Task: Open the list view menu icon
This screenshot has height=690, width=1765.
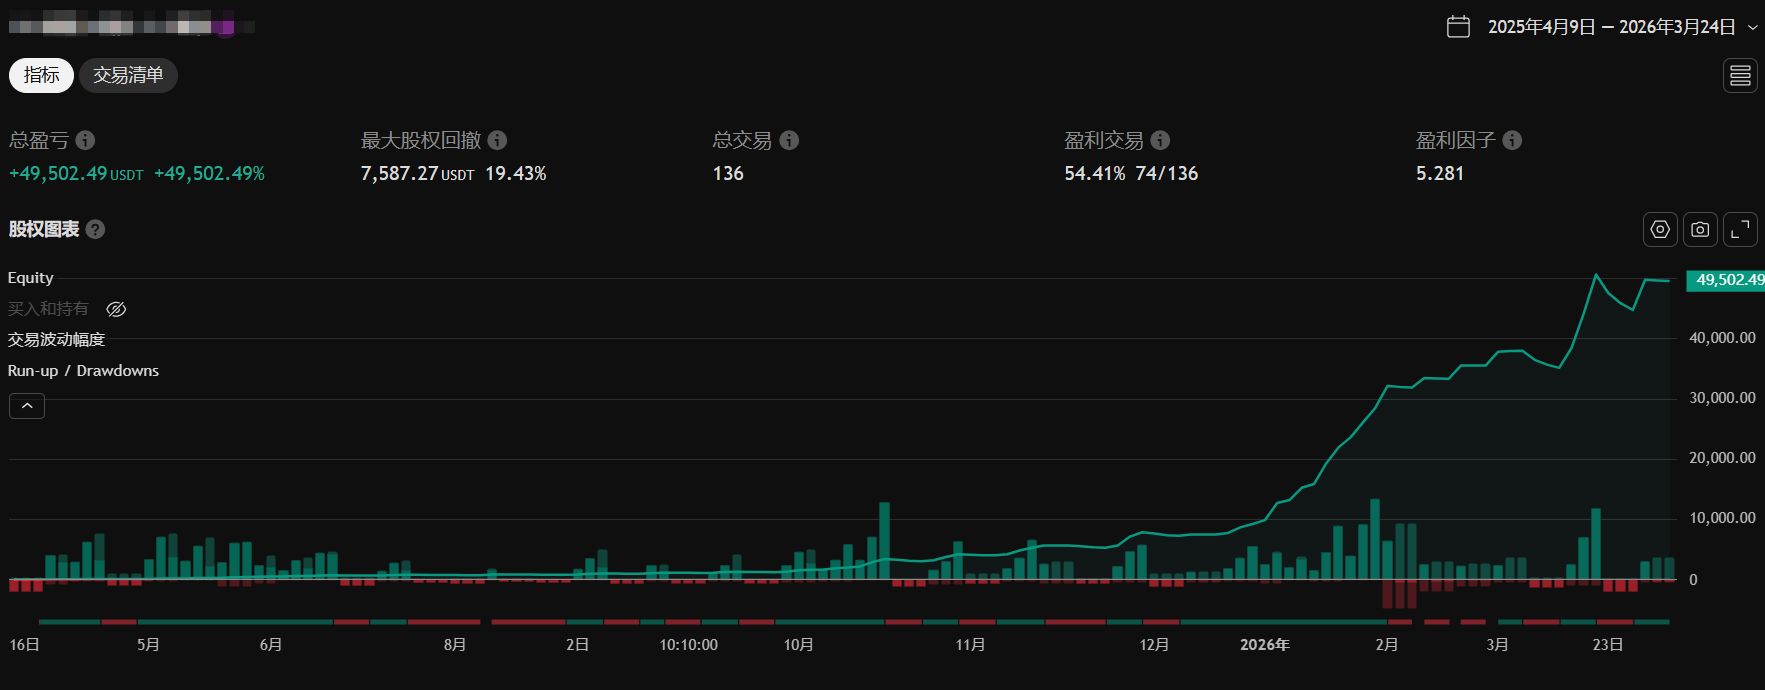Action: tap(1740, 76)
